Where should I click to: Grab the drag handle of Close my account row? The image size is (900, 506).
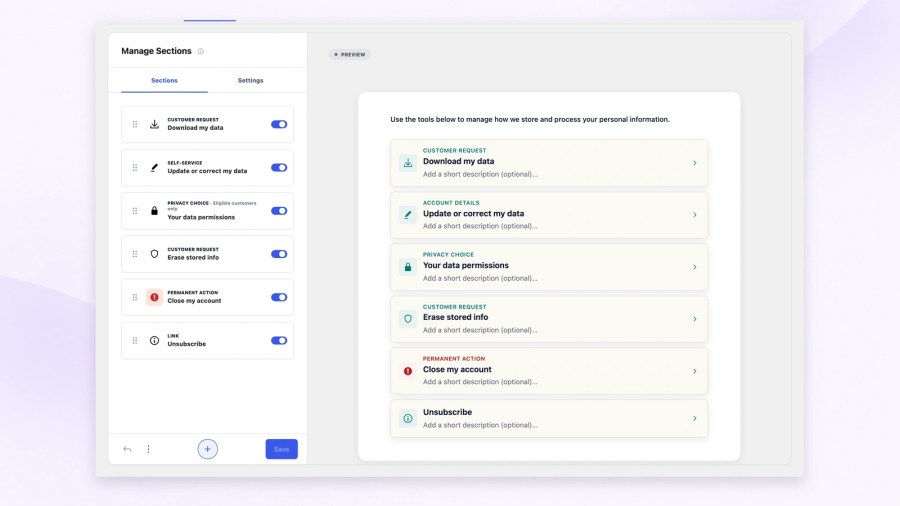click(x=135, y=297)
